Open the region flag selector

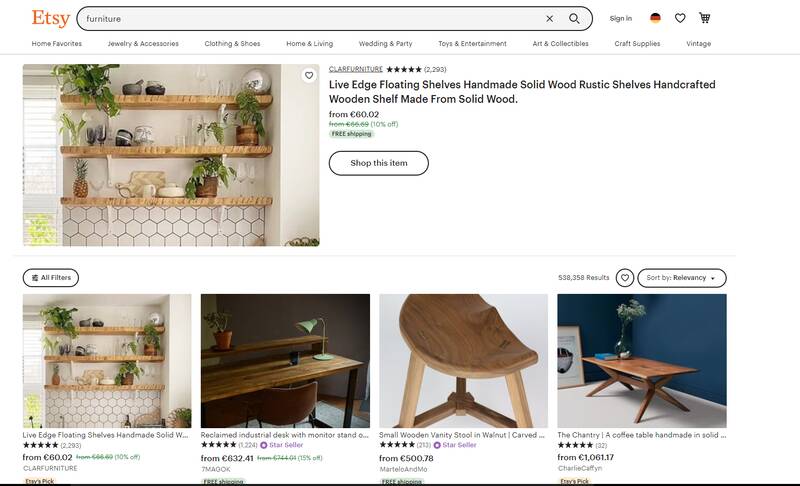point(655,18)
